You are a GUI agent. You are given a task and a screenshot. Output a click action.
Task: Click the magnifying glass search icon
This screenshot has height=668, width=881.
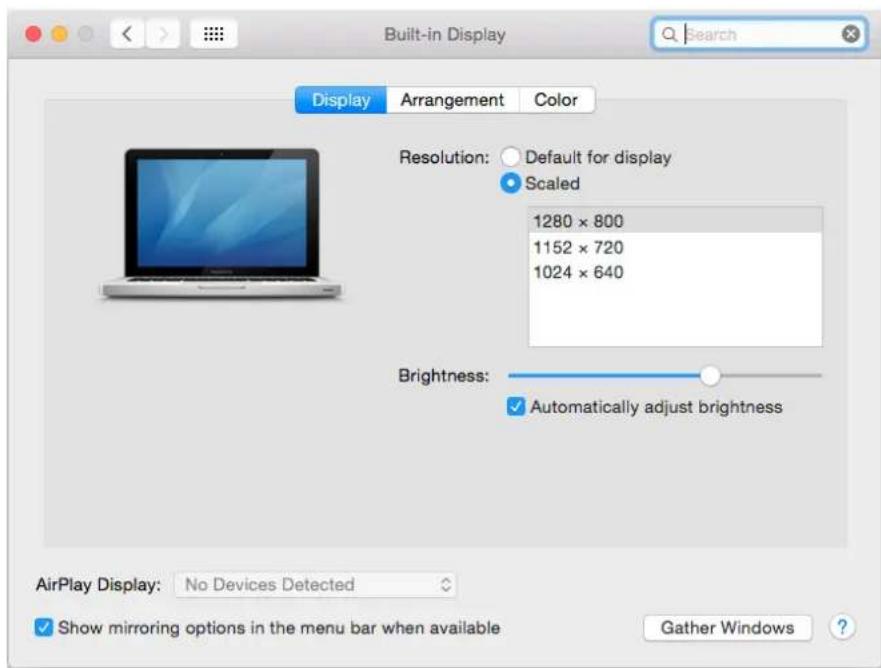coord(669,34)
